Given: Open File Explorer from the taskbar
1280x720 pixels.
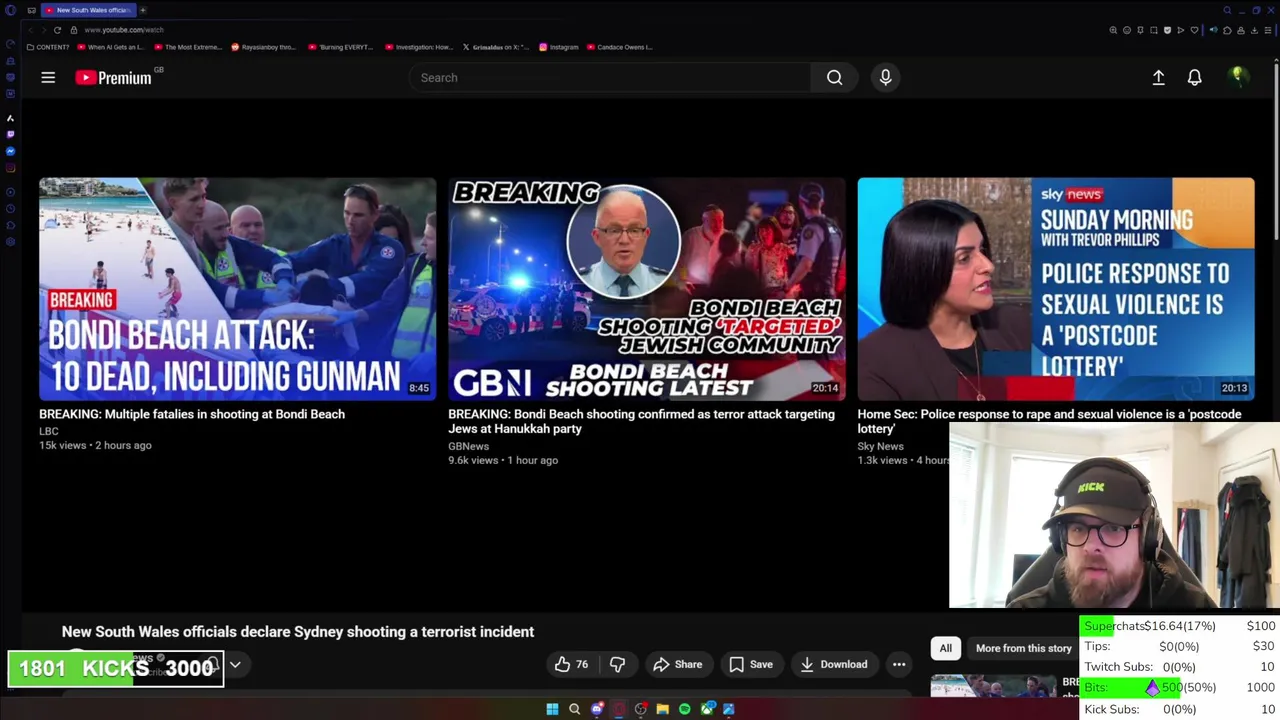Looking at the screenshot, I should (662, 709).
